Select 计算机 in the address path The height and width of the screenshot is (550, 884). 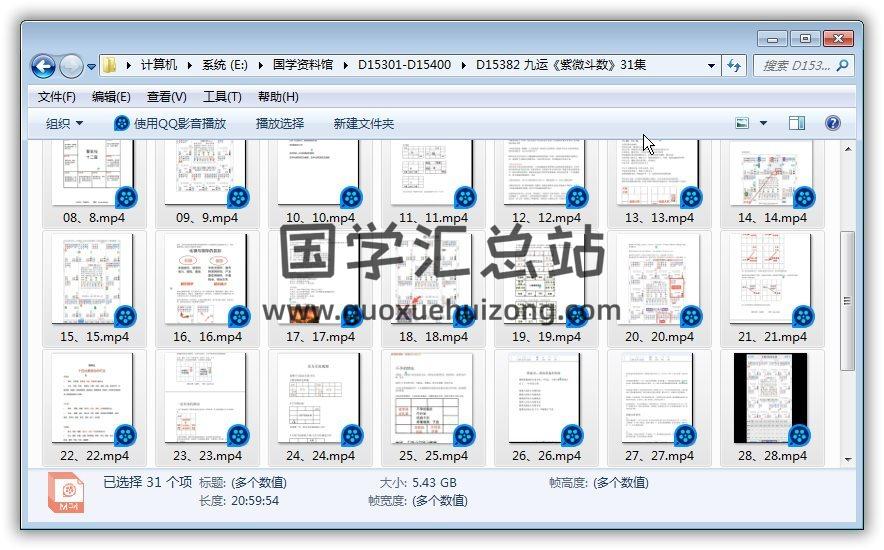tap(159, 65)
